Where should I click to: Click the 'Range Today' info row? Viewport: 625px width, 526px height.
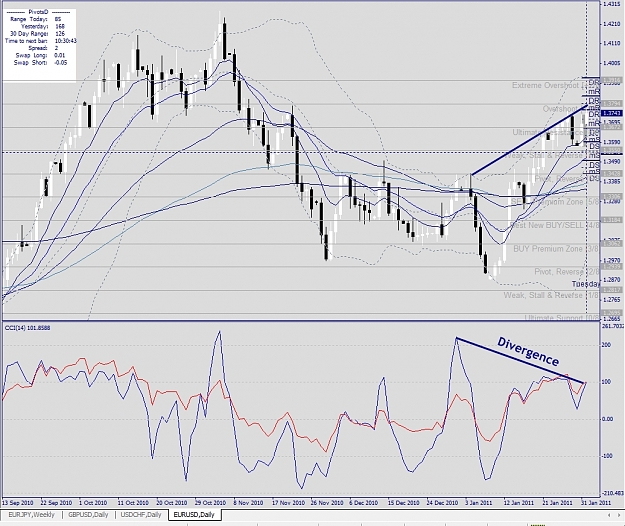(35, 19)
